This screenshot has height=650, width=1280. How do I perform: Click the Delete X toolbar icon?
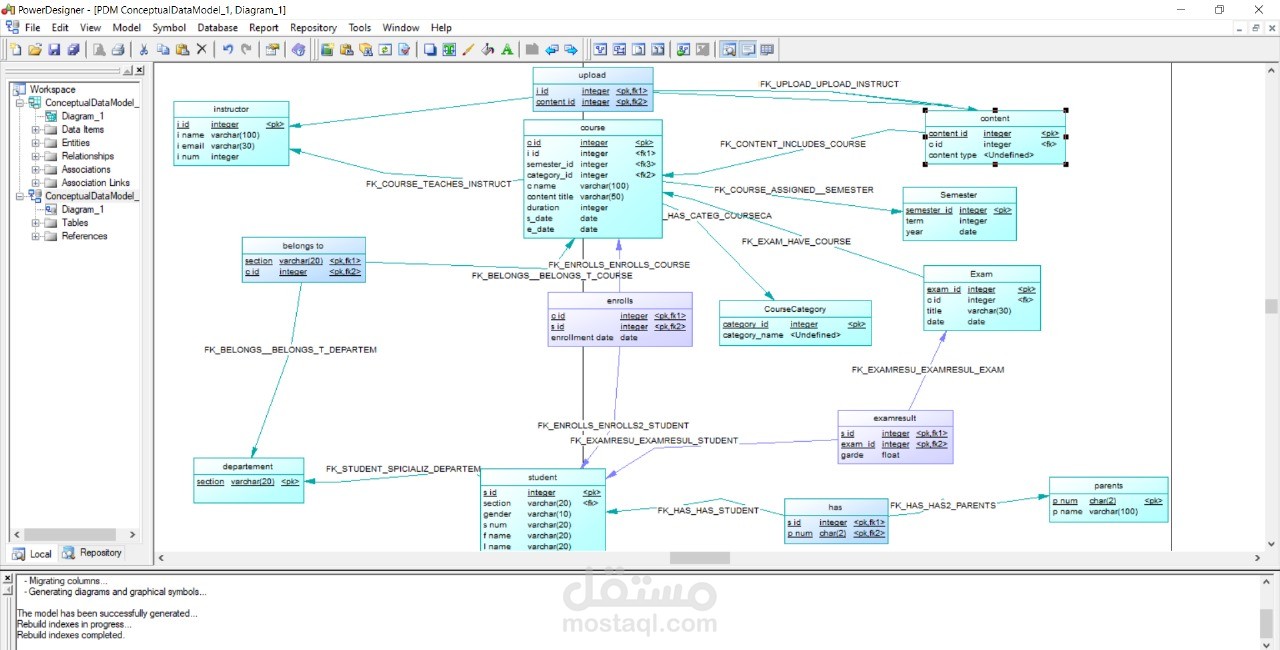pos(201,49)
